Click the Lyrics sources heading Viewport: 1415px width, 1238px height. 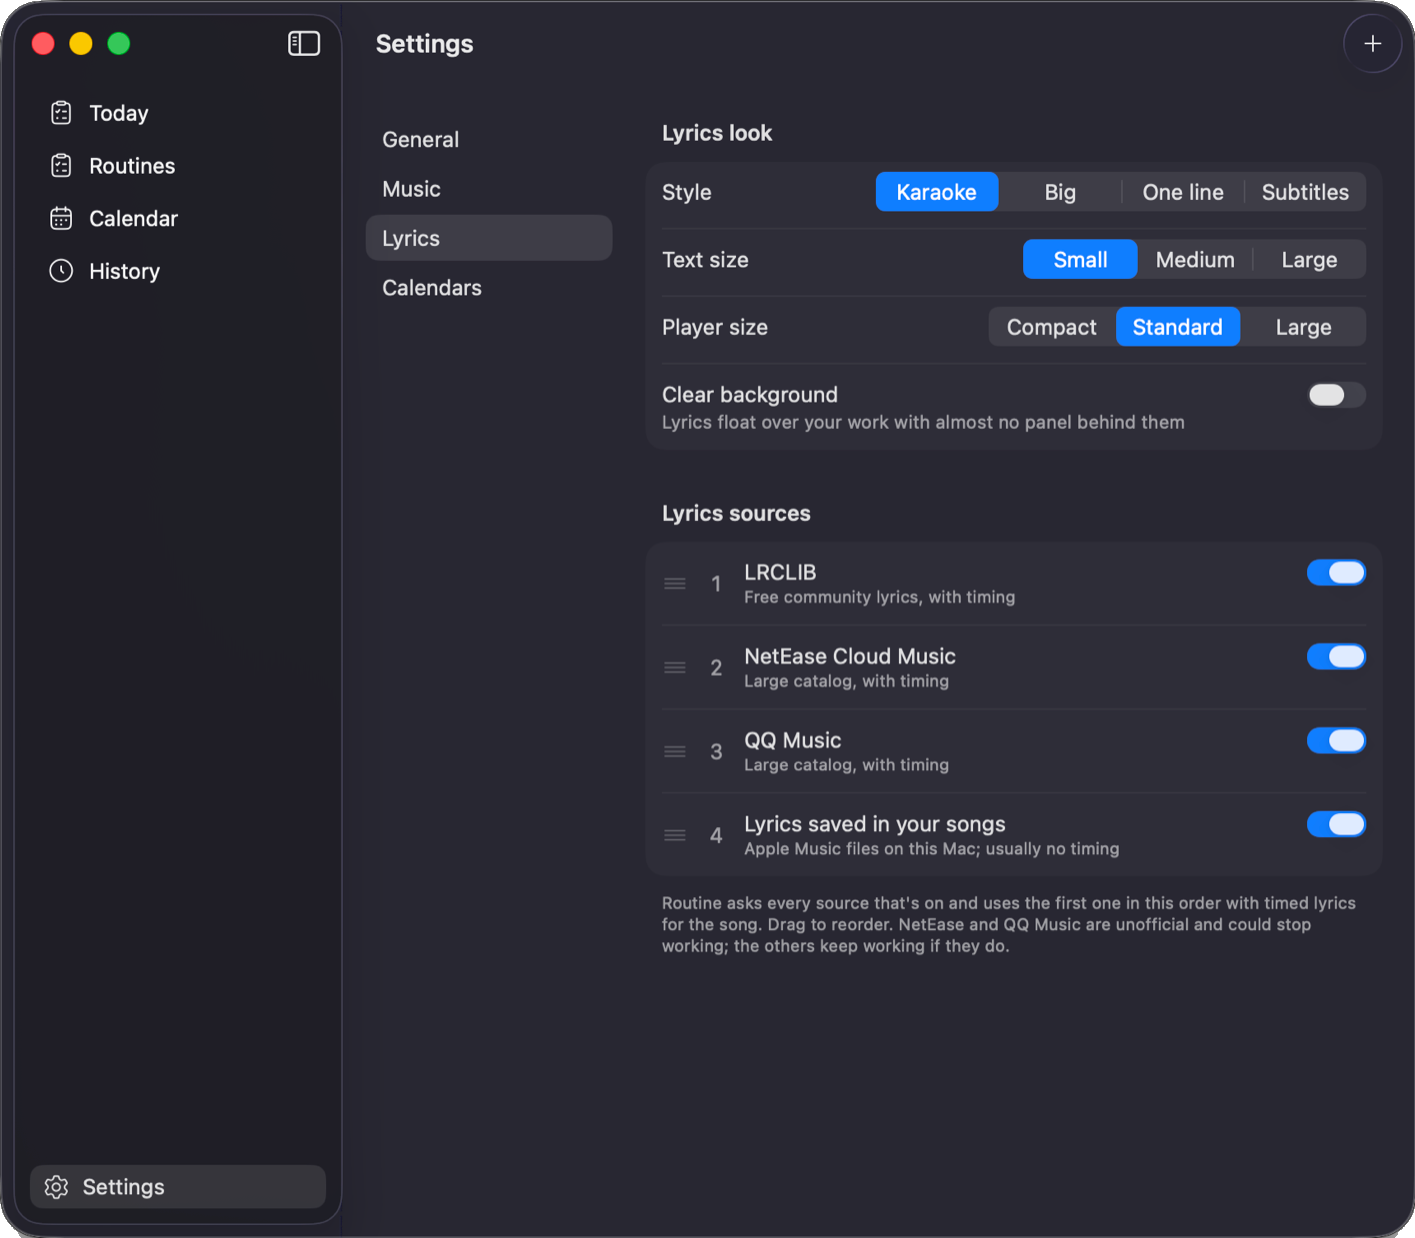coord(736,513)
